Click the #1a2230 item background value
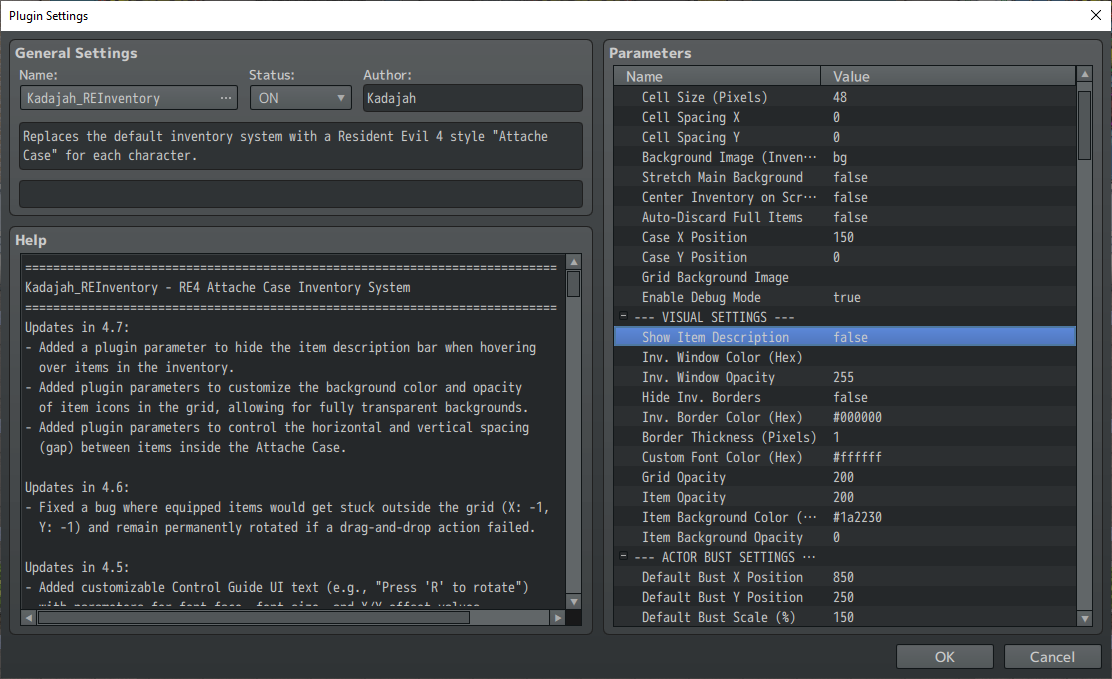Viewport: 1112px width, 679px height. click(857, 517)
